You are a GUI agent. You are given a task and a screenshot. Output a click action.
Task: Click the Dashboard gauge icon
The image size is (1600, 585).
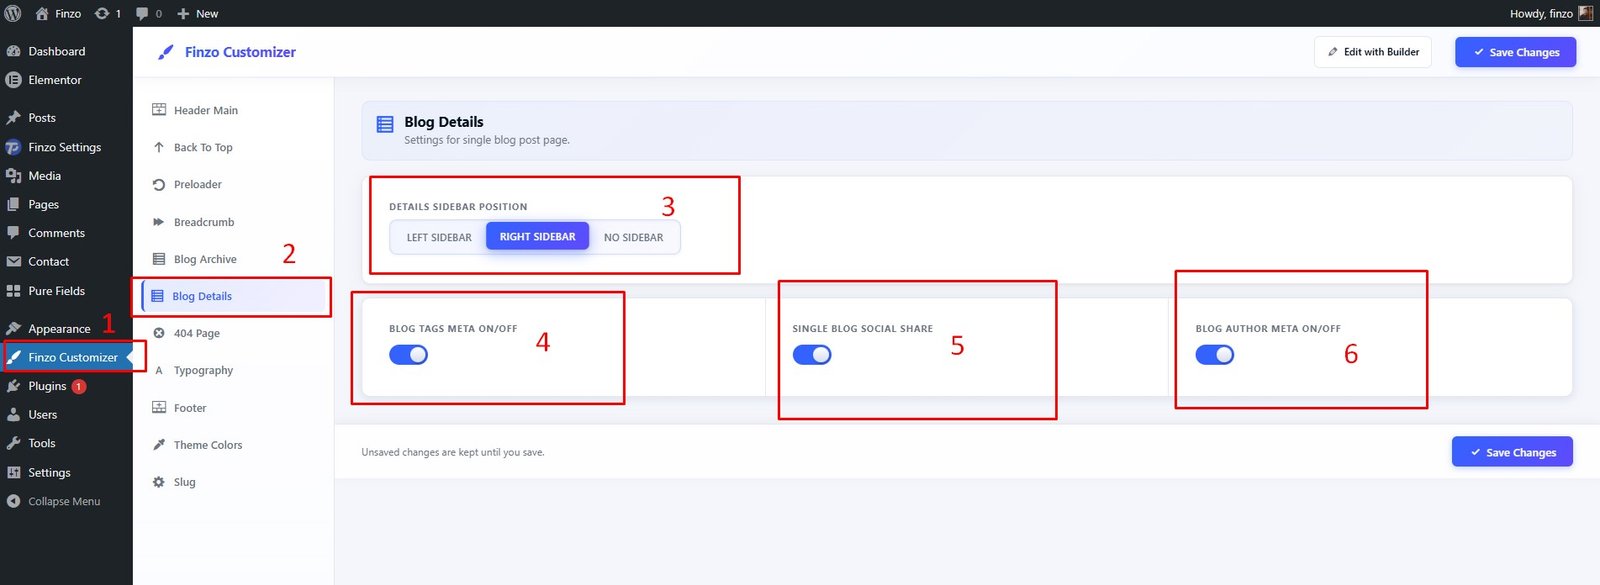click(13, 51)
